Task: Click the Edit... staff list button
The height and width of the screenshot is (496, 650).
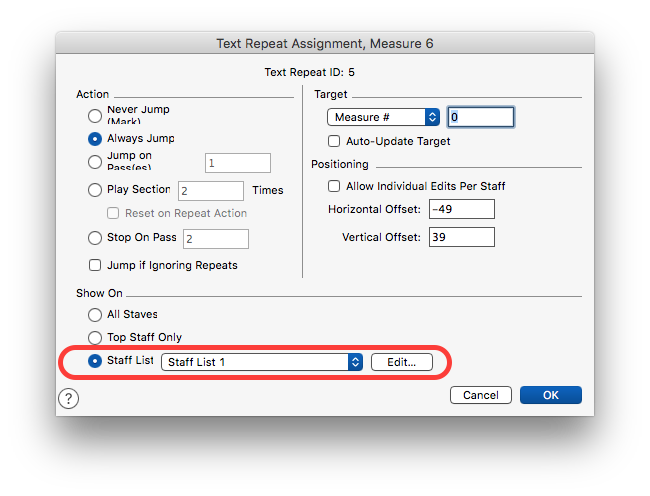Action: point(401,362)
